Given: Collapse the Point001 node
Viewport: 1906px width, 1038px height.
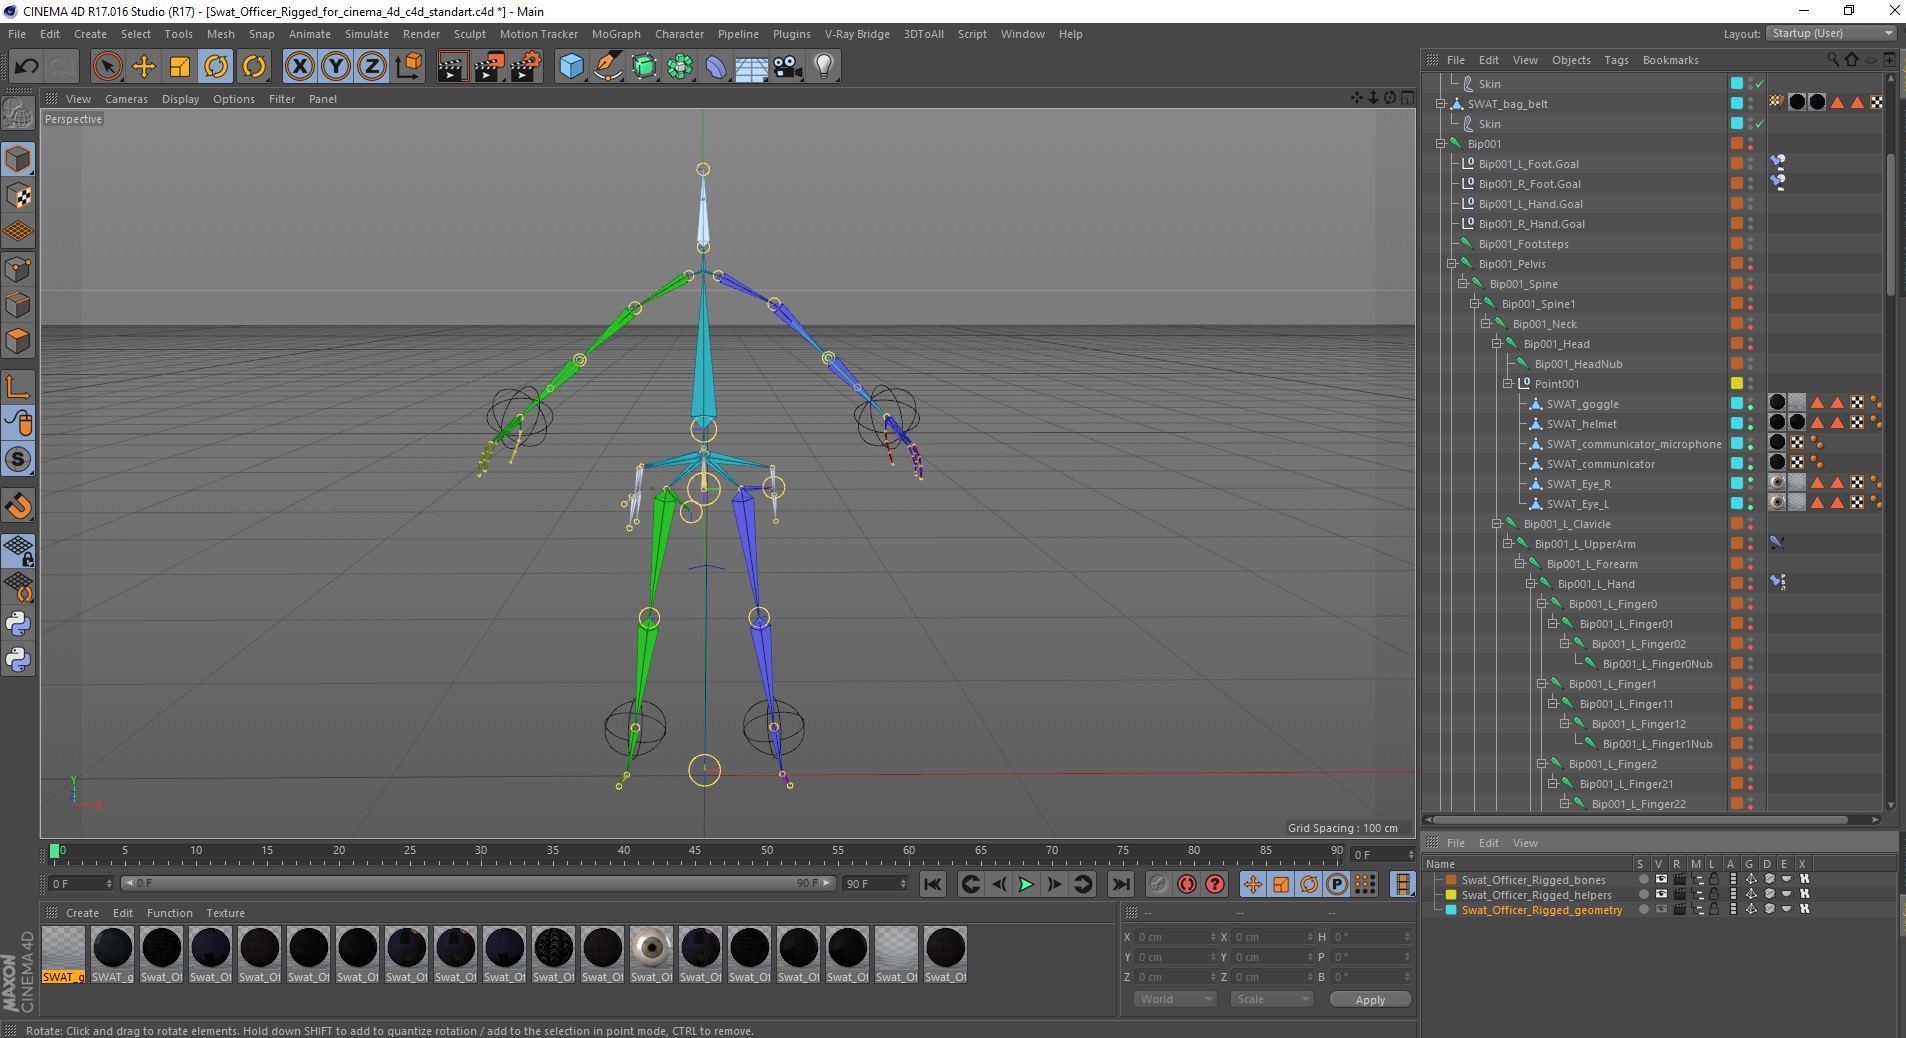Looking at the screenshot, I should click(1508, 384).
